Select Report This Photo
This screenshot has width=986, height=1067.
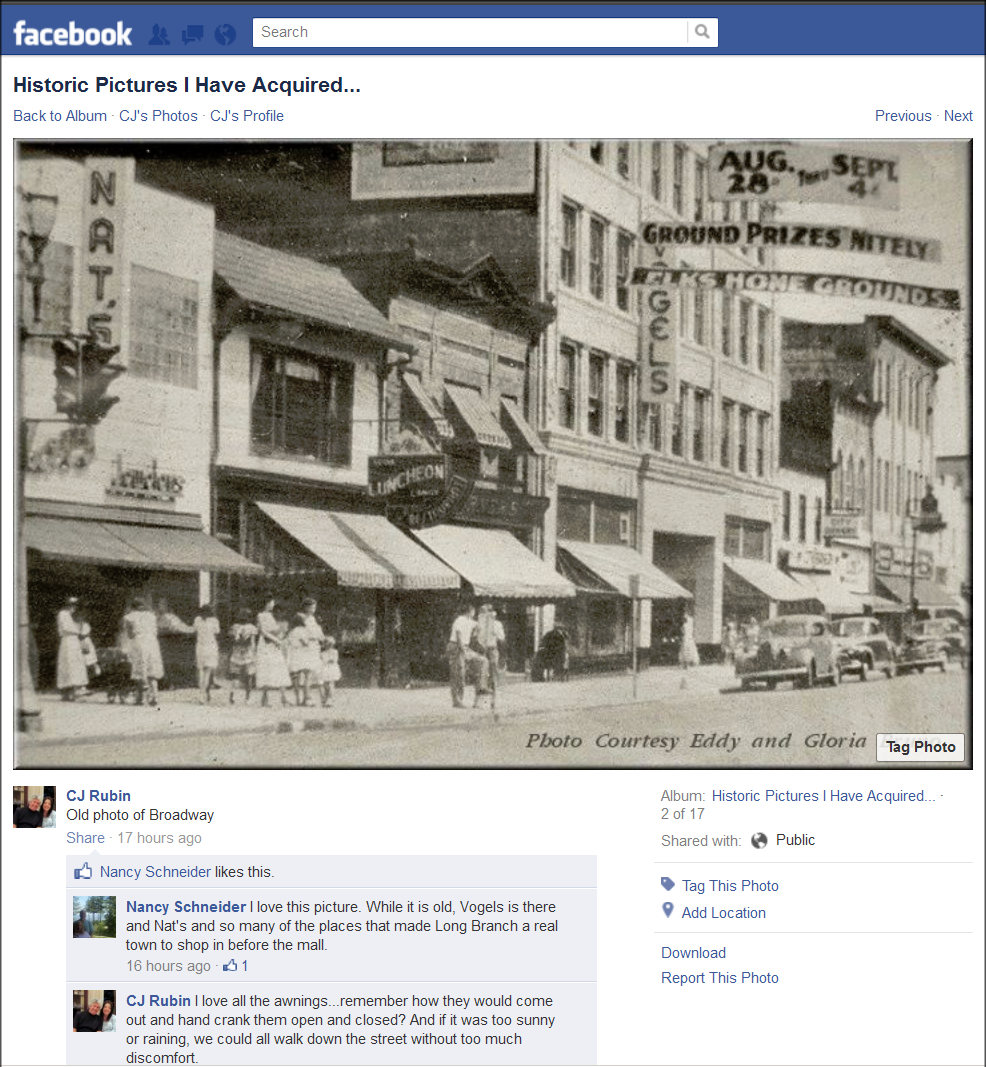pyautogui.click(x=720, y=978)
